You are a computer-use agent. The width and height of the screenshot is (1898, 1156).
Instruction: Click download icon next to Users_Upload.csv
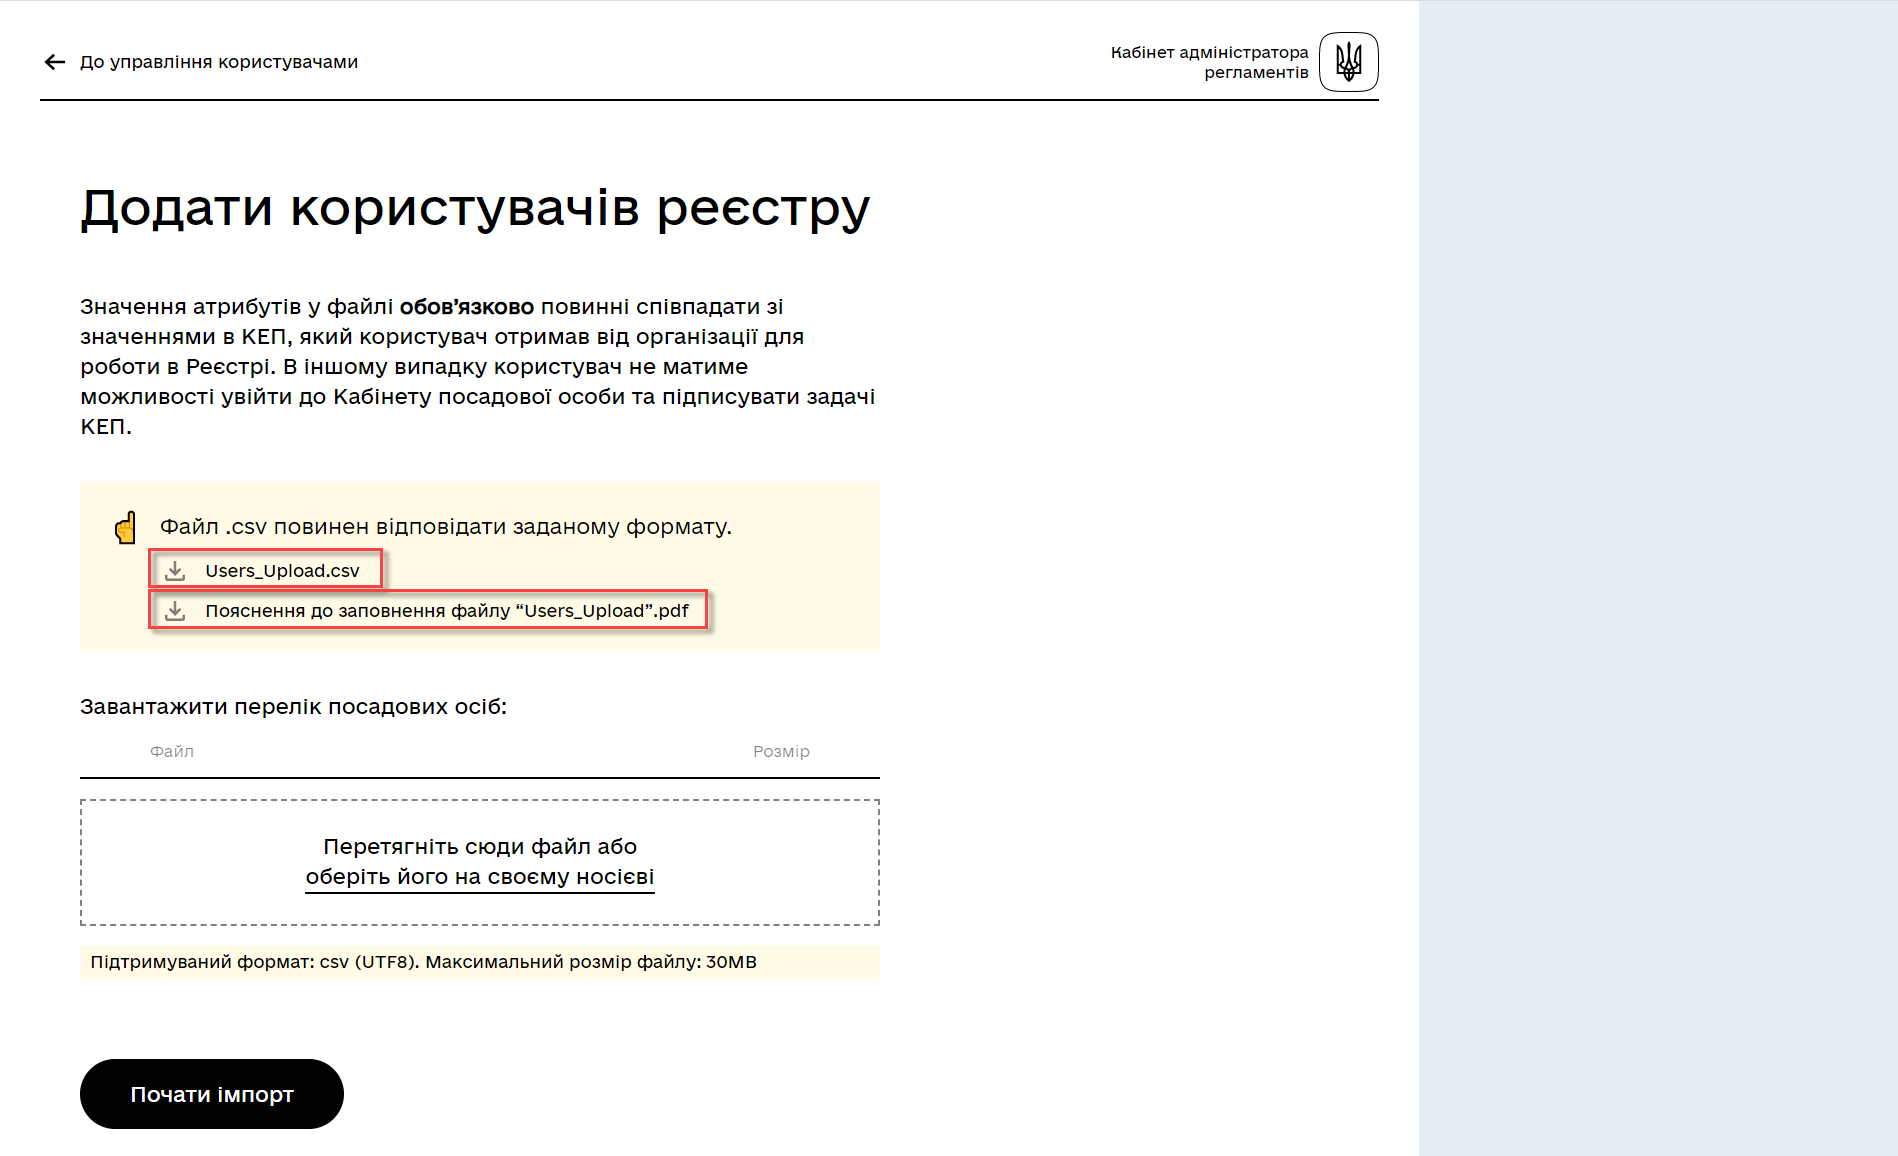click(175, 570)
